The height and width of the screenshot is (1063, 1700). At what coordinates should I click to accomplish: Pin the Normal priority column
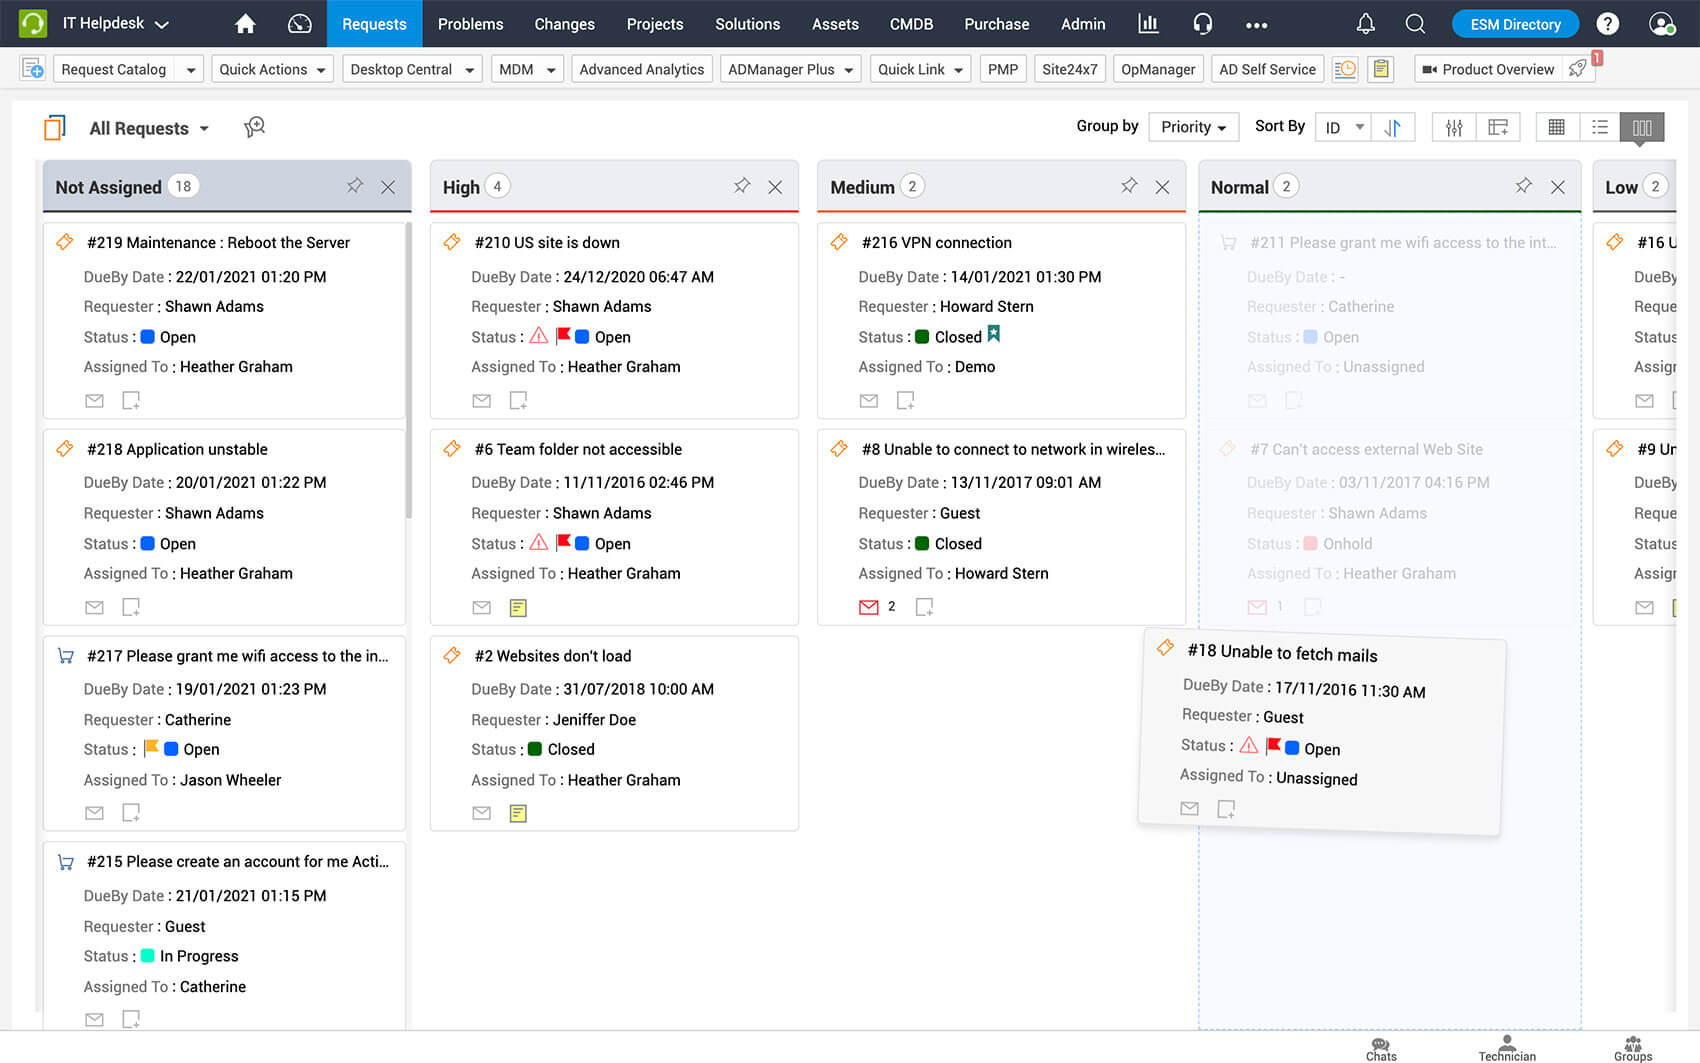(x=1523, y=186)
